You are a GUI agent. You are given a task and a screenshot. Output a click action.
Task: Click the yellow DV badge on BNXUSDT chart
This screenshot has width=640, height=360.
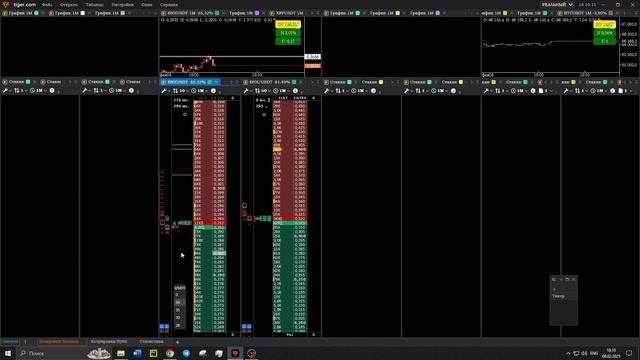click(x=288, y=25)
